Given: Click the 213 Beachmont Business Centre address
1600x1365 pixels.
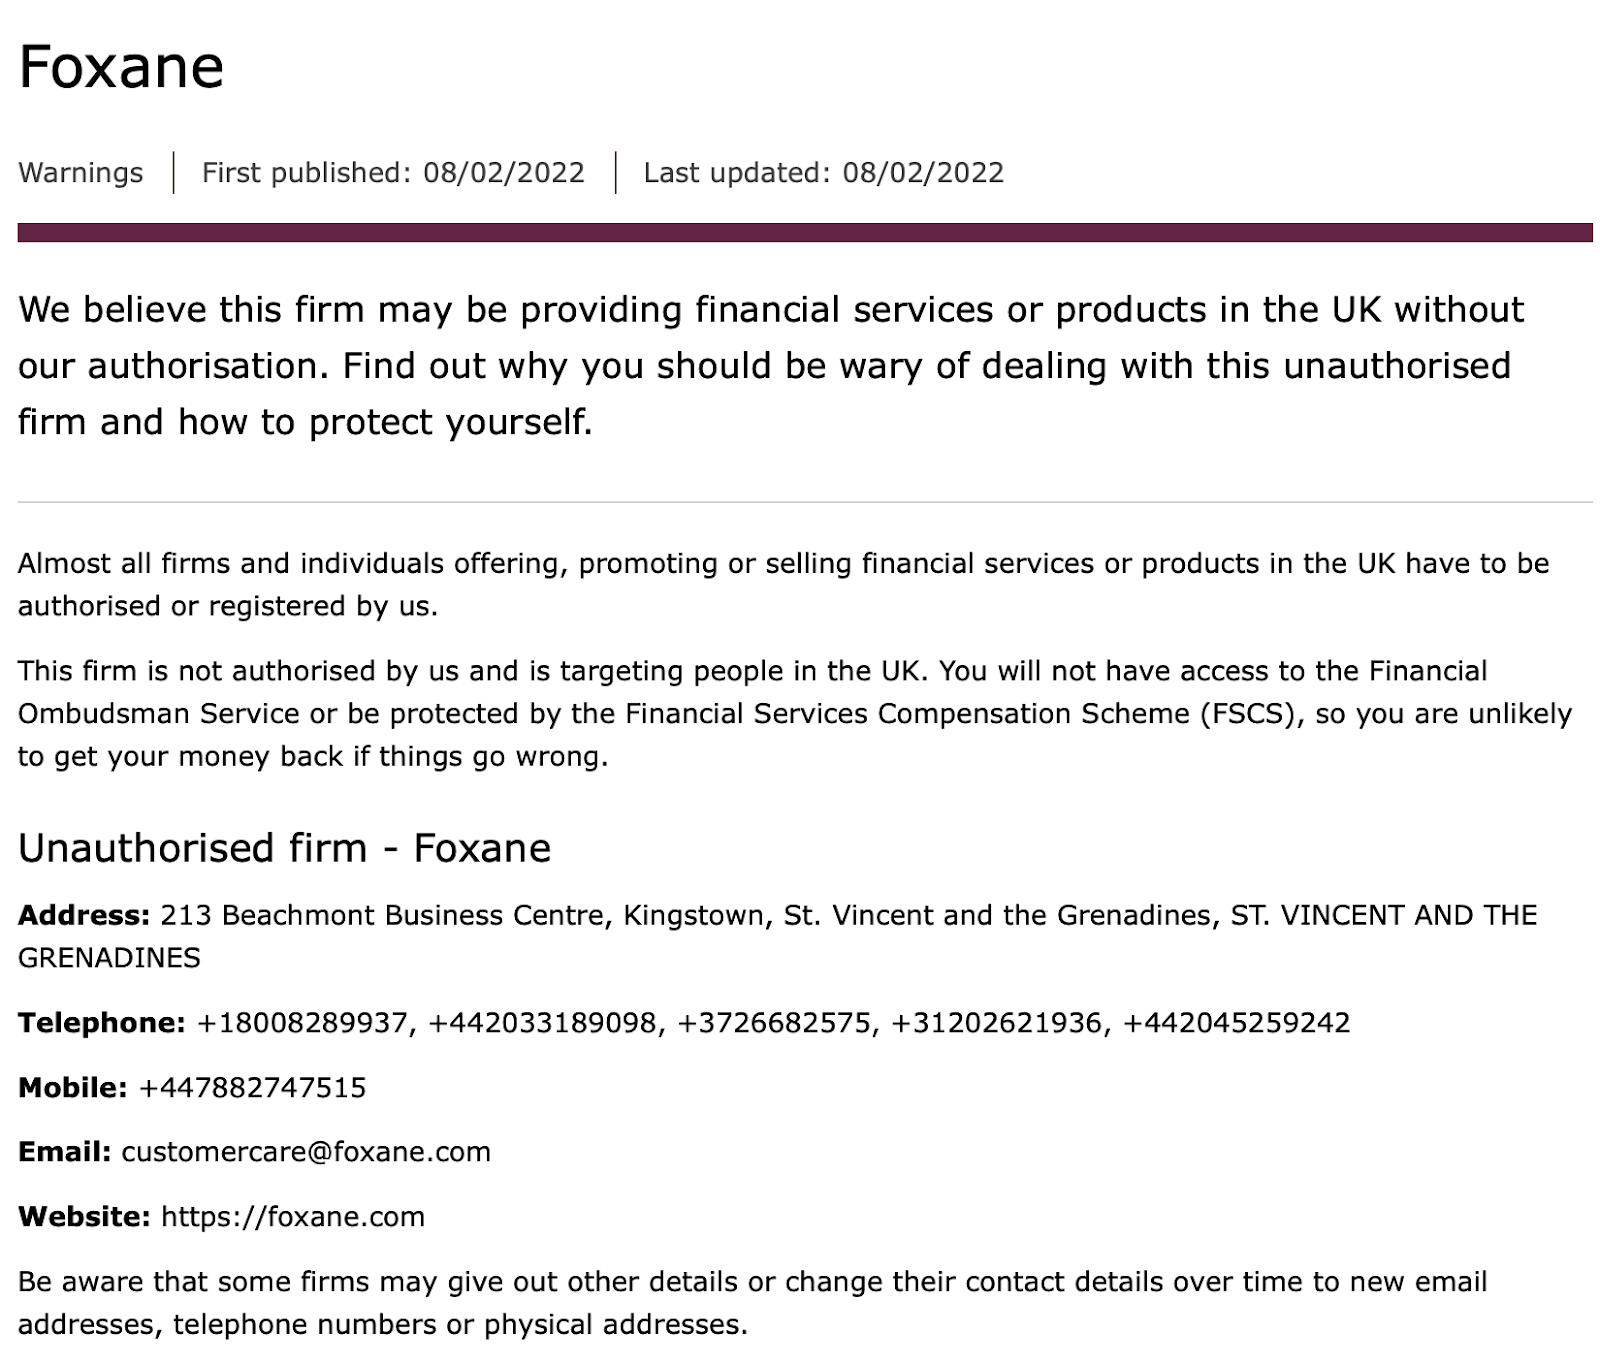Looking at the screenshot, I should point(776,936).
